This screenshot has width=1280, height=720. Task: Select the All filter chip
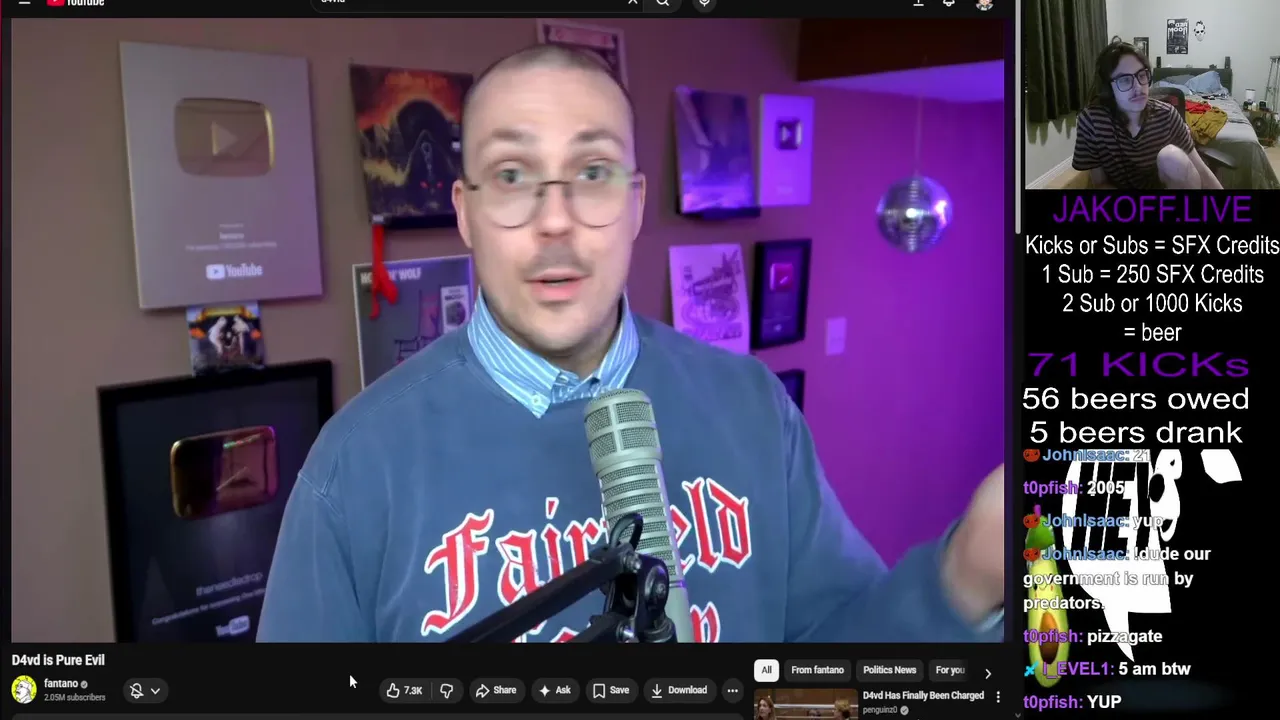[766, 670]
